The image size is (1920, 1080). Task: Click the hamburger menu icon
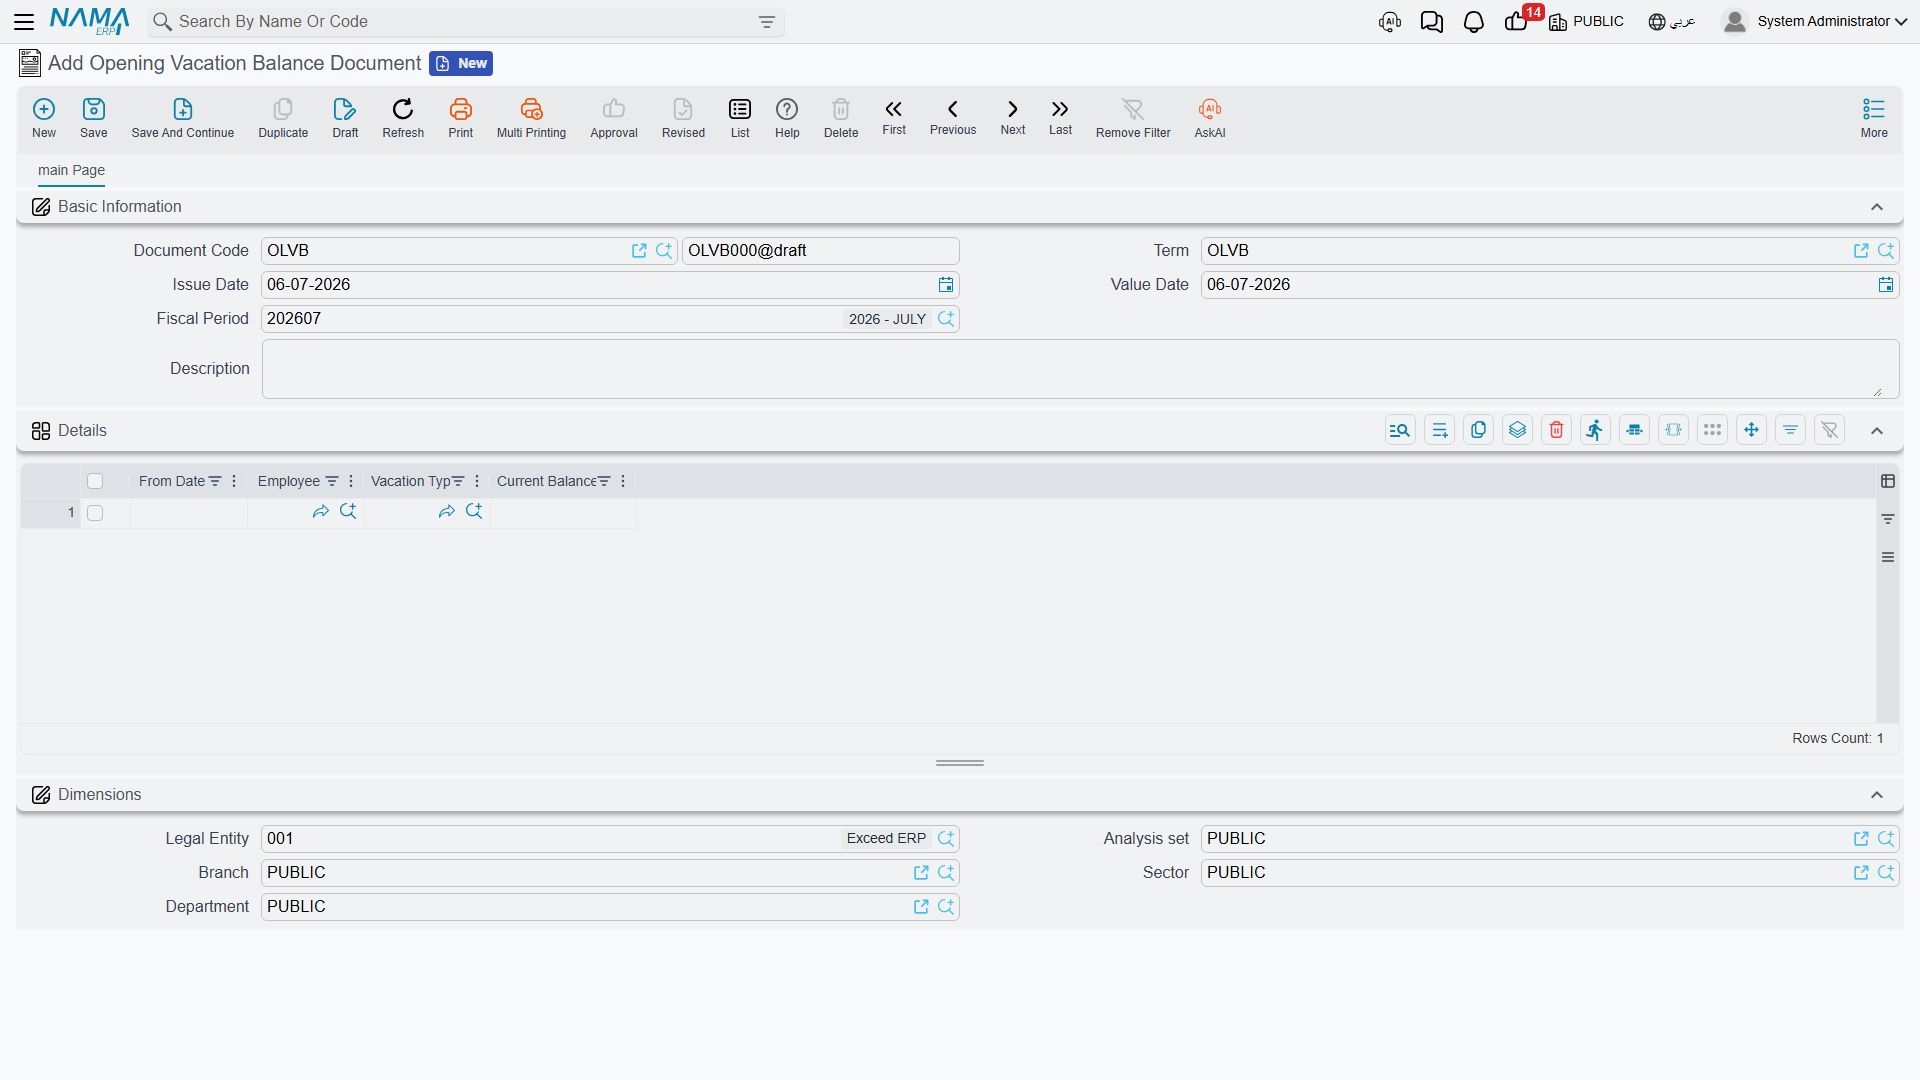pos(24,21)
